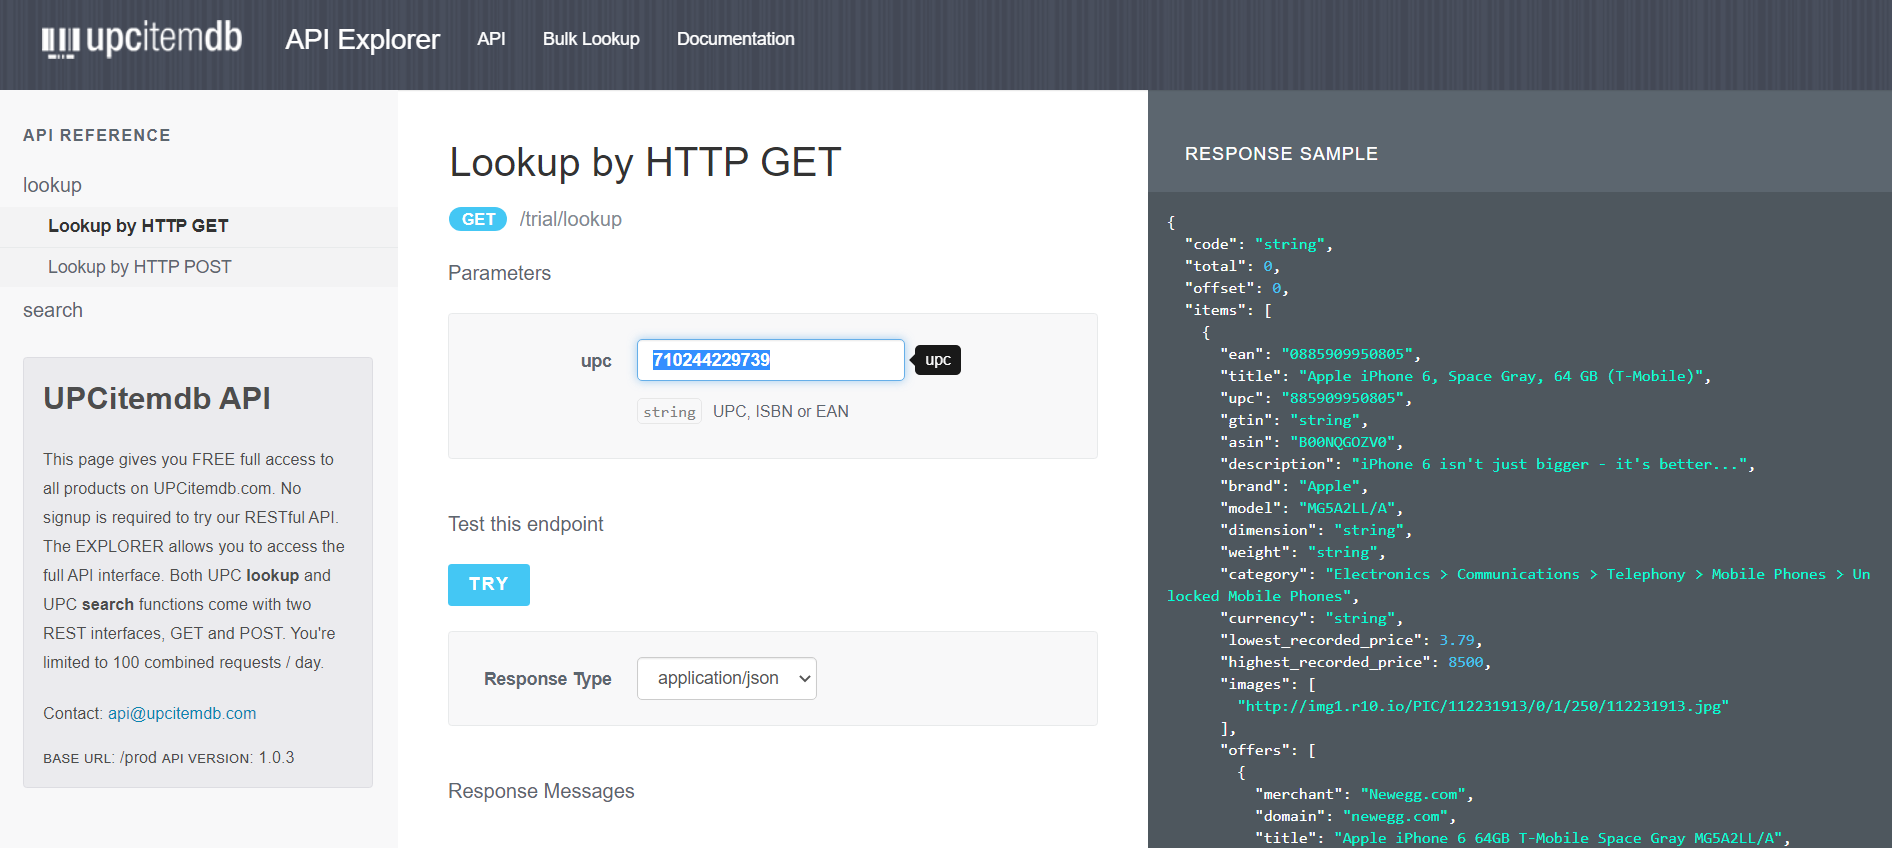Click the Lookup by HTTP GET heading
The image size is (1892, 848).
click(645, 162)
